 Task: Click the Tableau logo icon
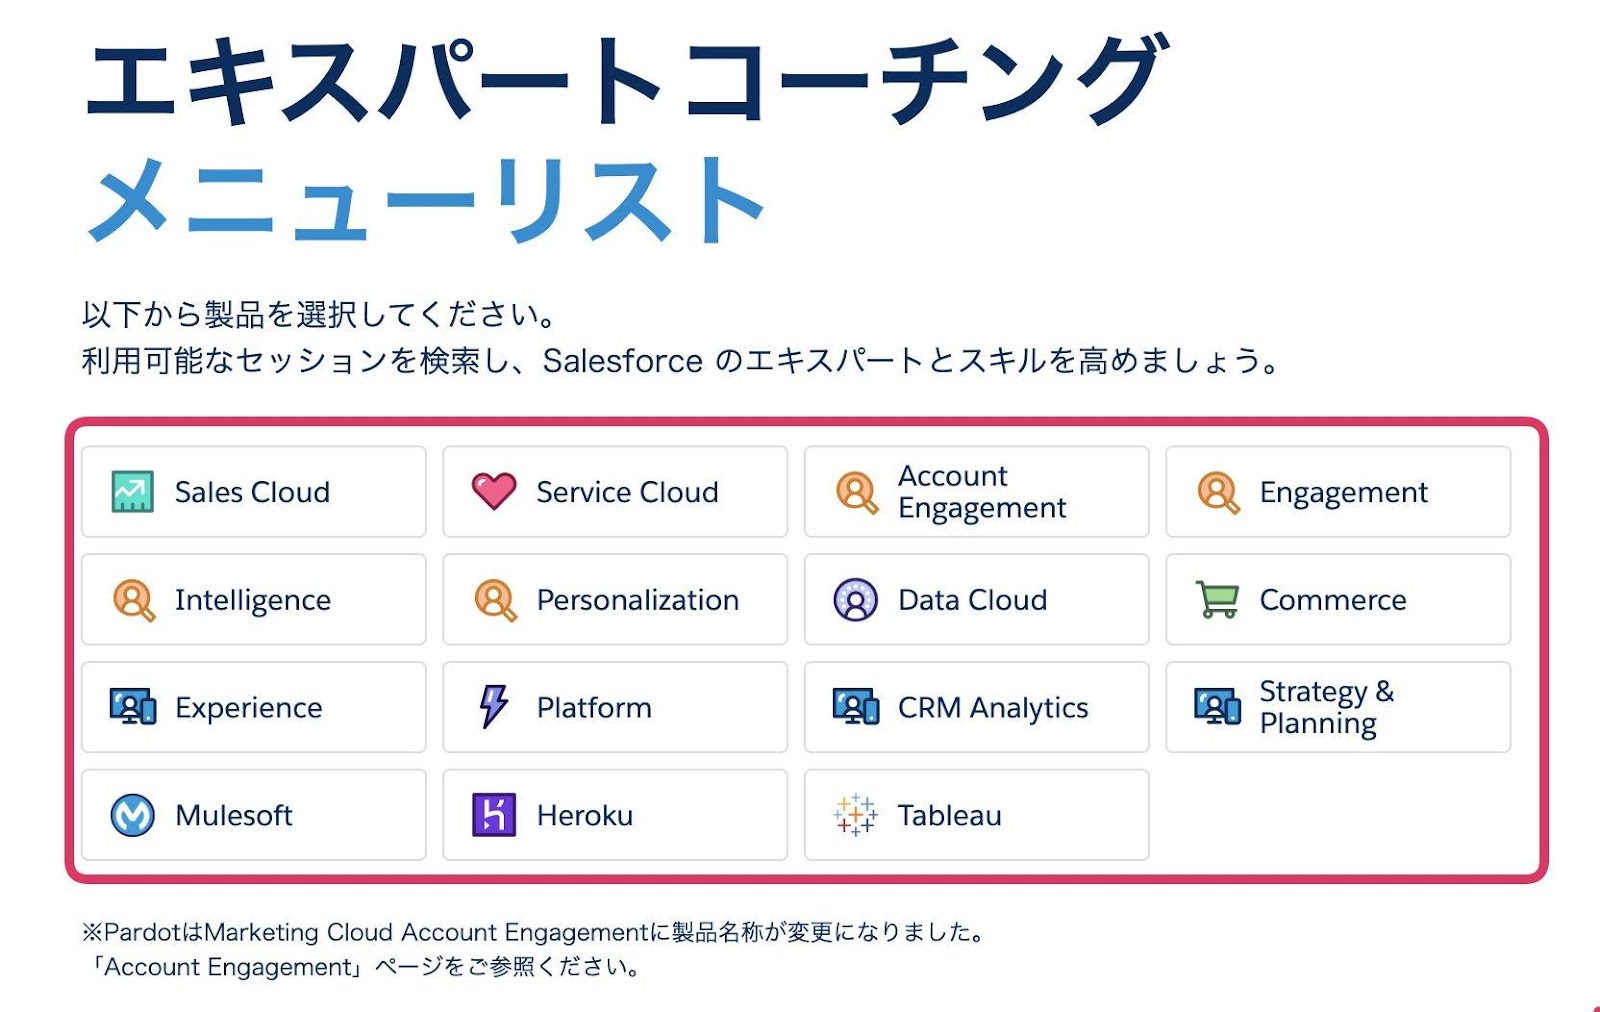pyautogui.click(x=856, y=815)
